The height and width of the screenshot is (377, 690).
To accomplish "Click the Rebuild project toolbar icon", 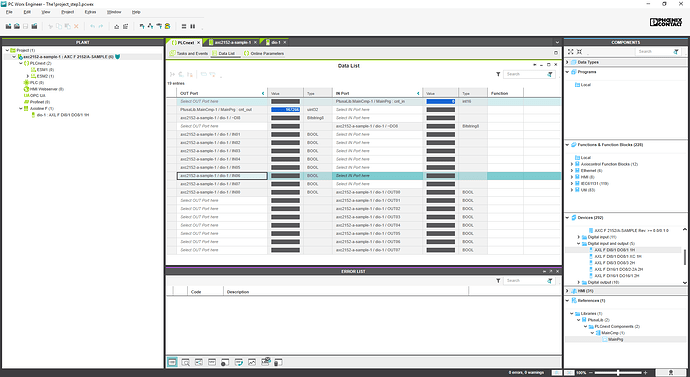I will pos(125,26).
